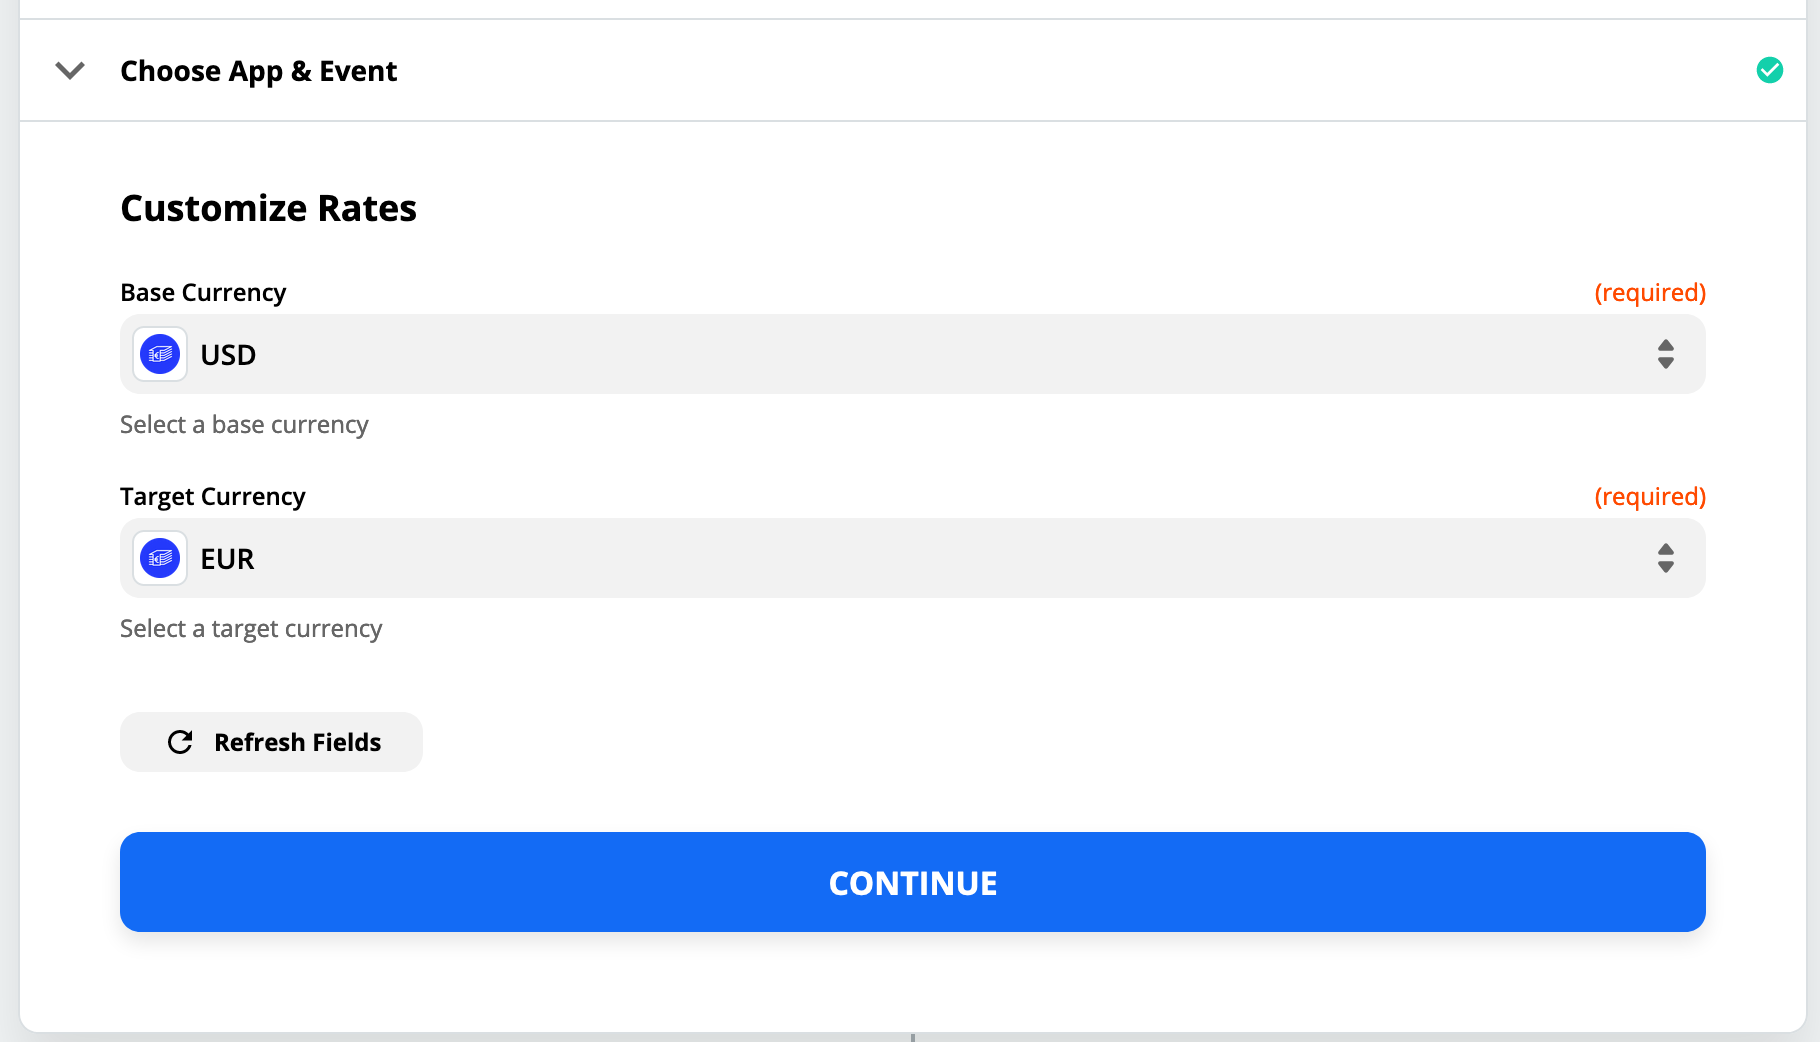Open the Target Currency dropdown

point(900,558)
